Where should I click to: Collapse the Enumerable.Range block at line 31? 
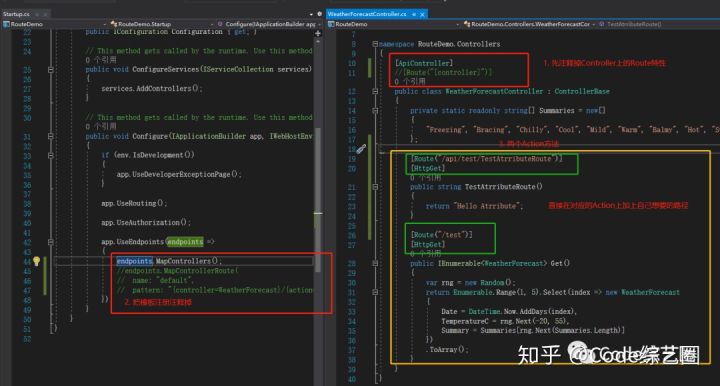[375, 292]
